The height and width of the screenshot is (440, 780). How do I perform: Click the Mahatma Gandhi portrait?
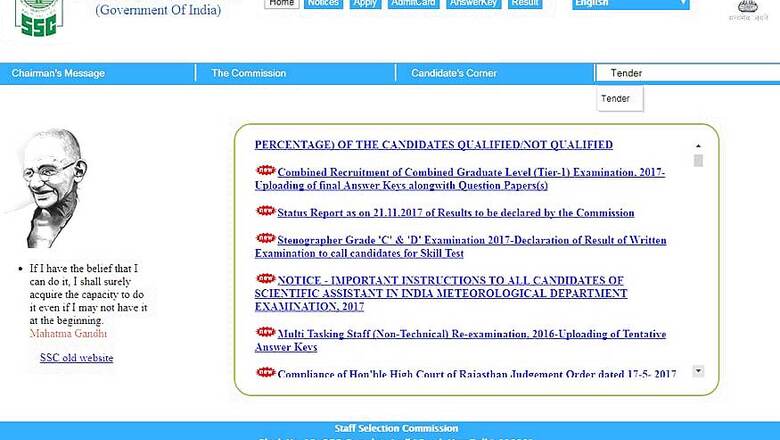[x=52, y=188]
